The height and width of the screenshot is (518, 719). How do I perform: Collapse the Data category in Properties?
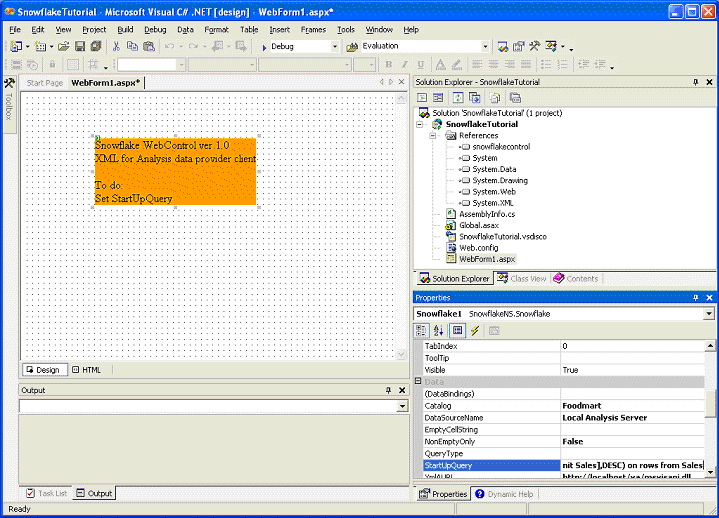pyautogui.click(x=418, y=381)
